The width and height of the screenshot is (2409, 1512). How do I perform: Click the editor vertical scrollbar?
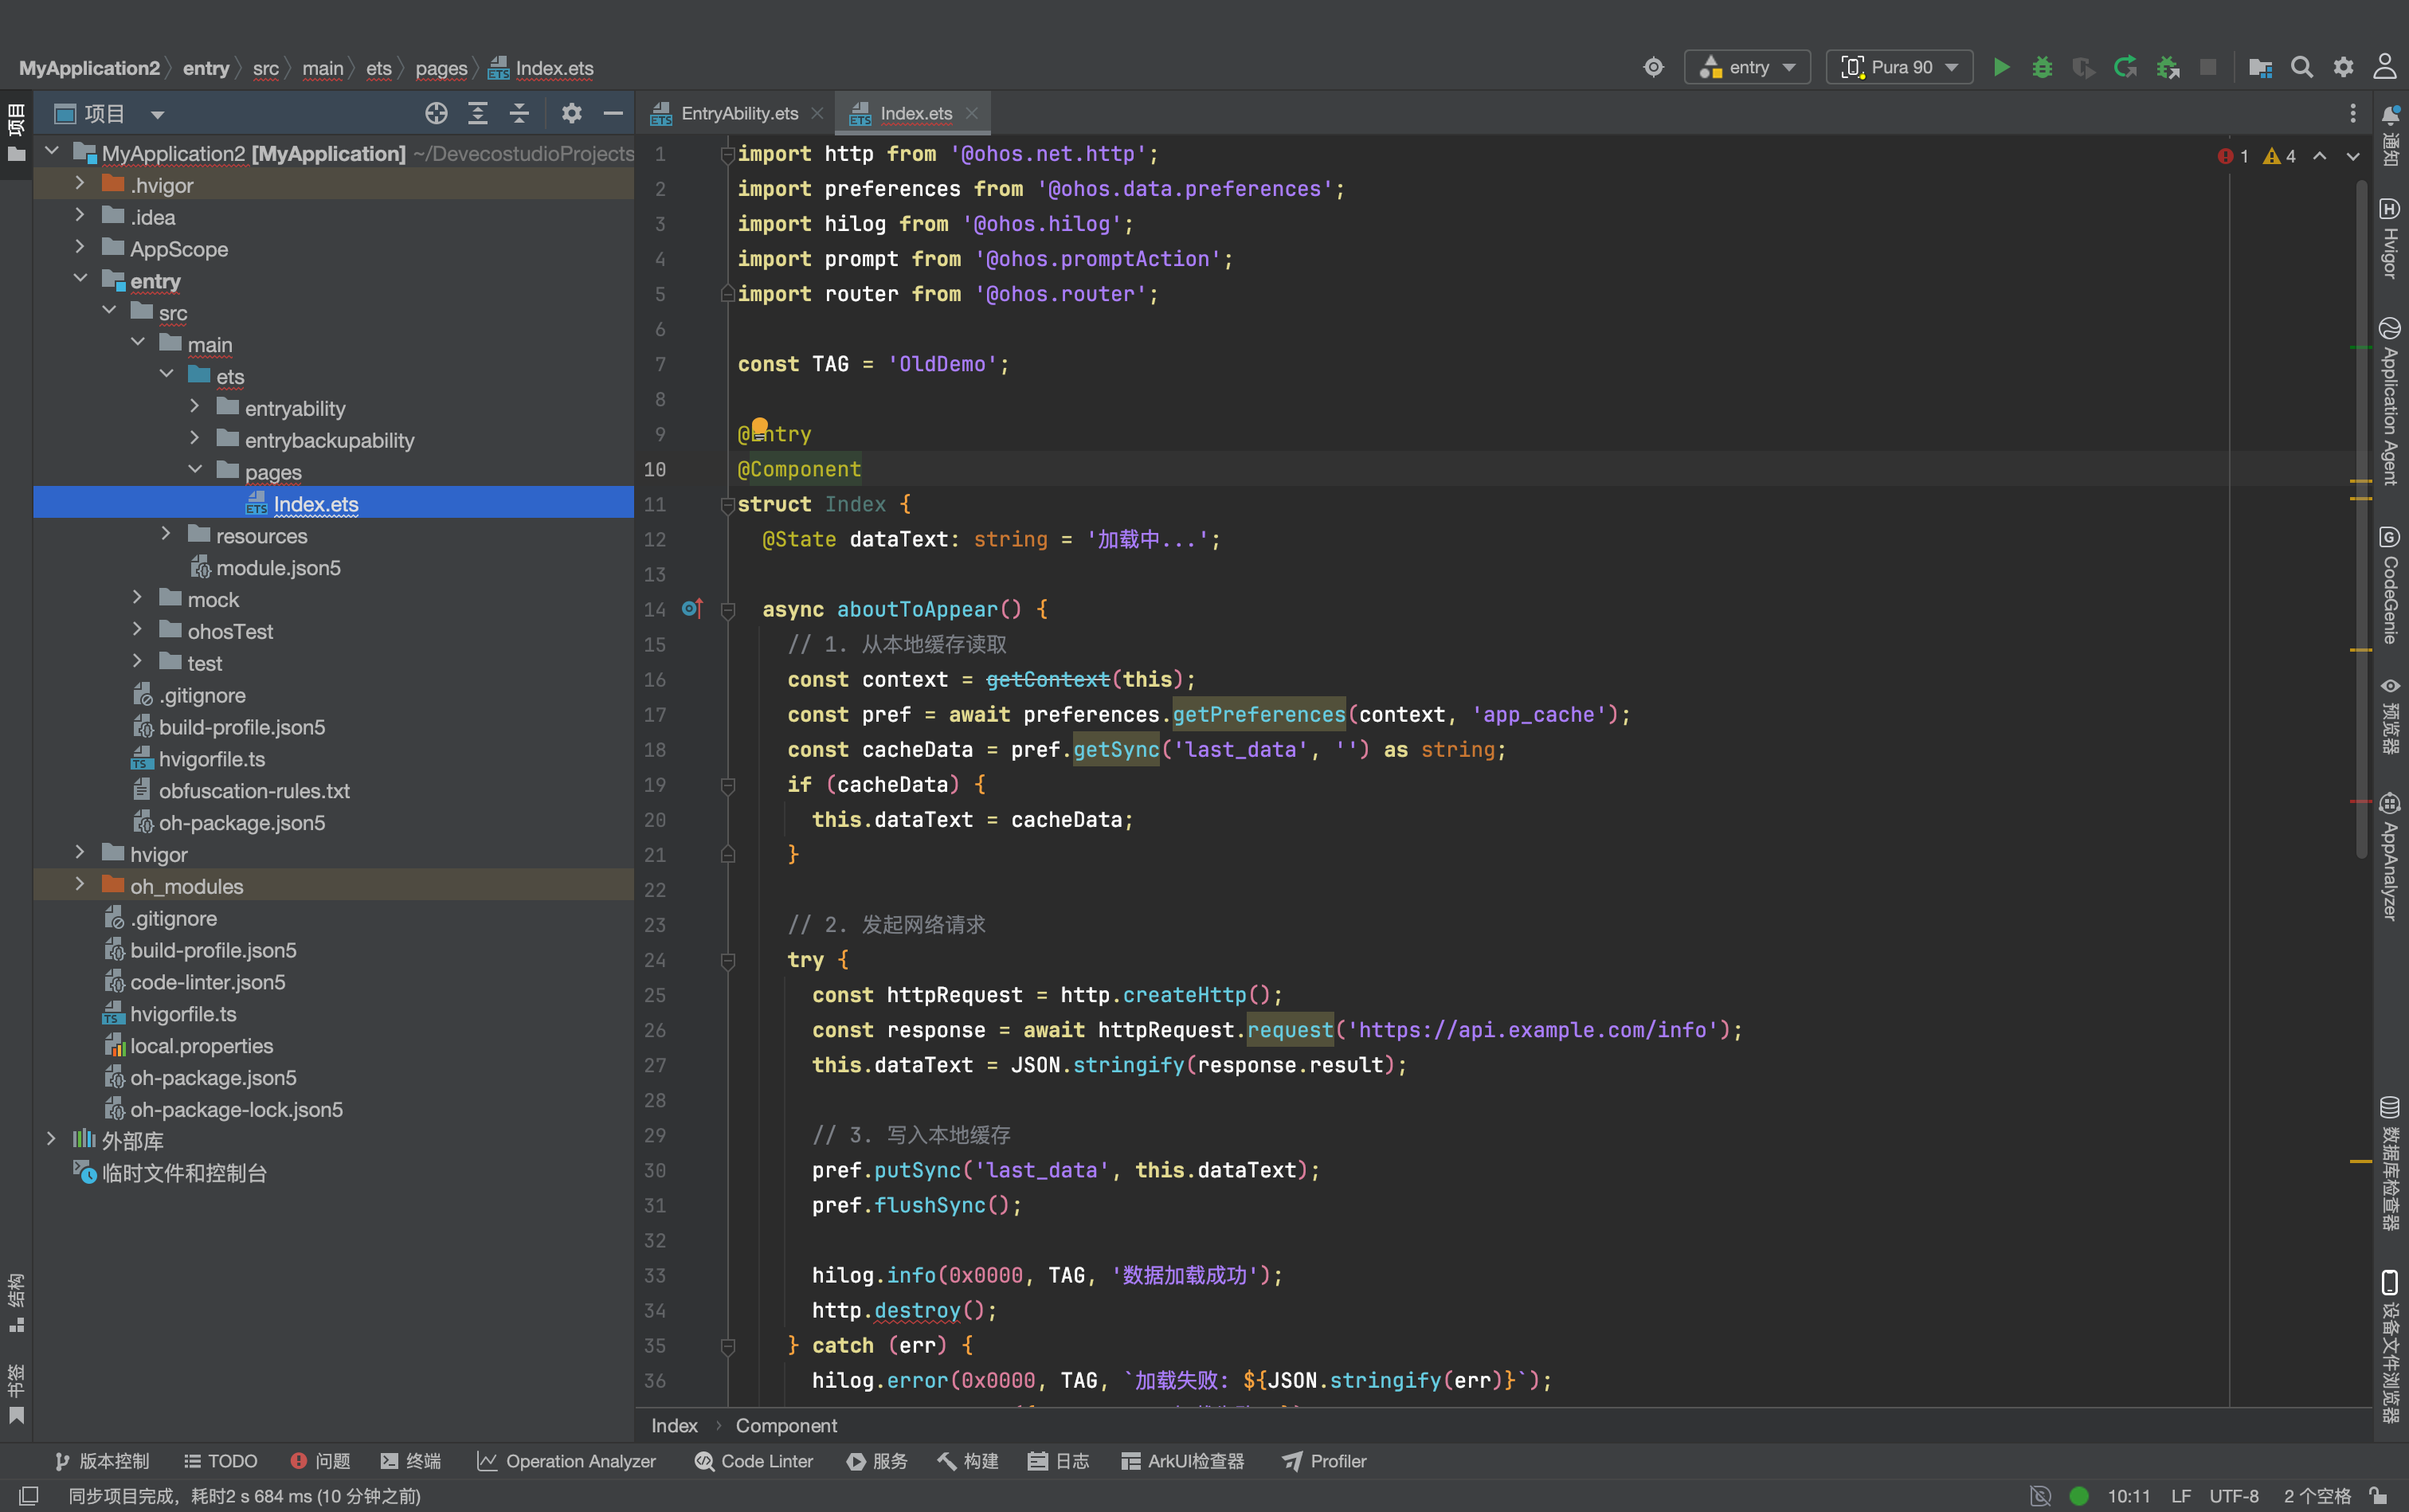(x=2361, y=520)
